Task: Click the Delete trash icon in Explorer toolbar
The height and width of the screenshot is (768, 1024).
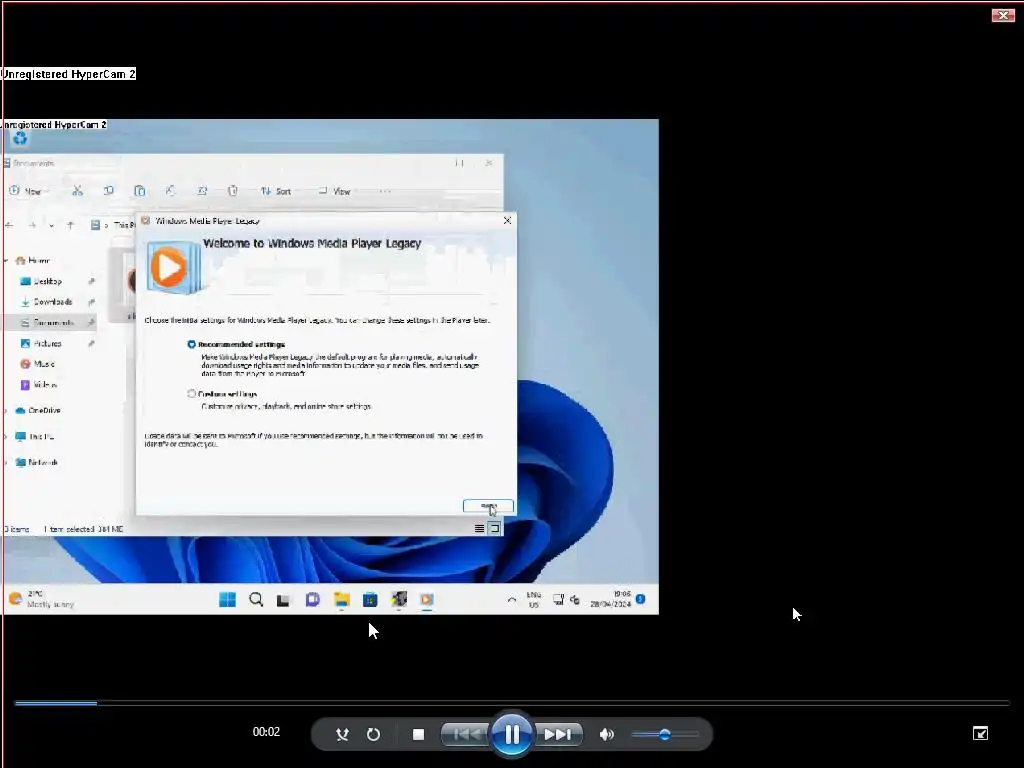Action: pyautogui.click(x=232, y=191)
